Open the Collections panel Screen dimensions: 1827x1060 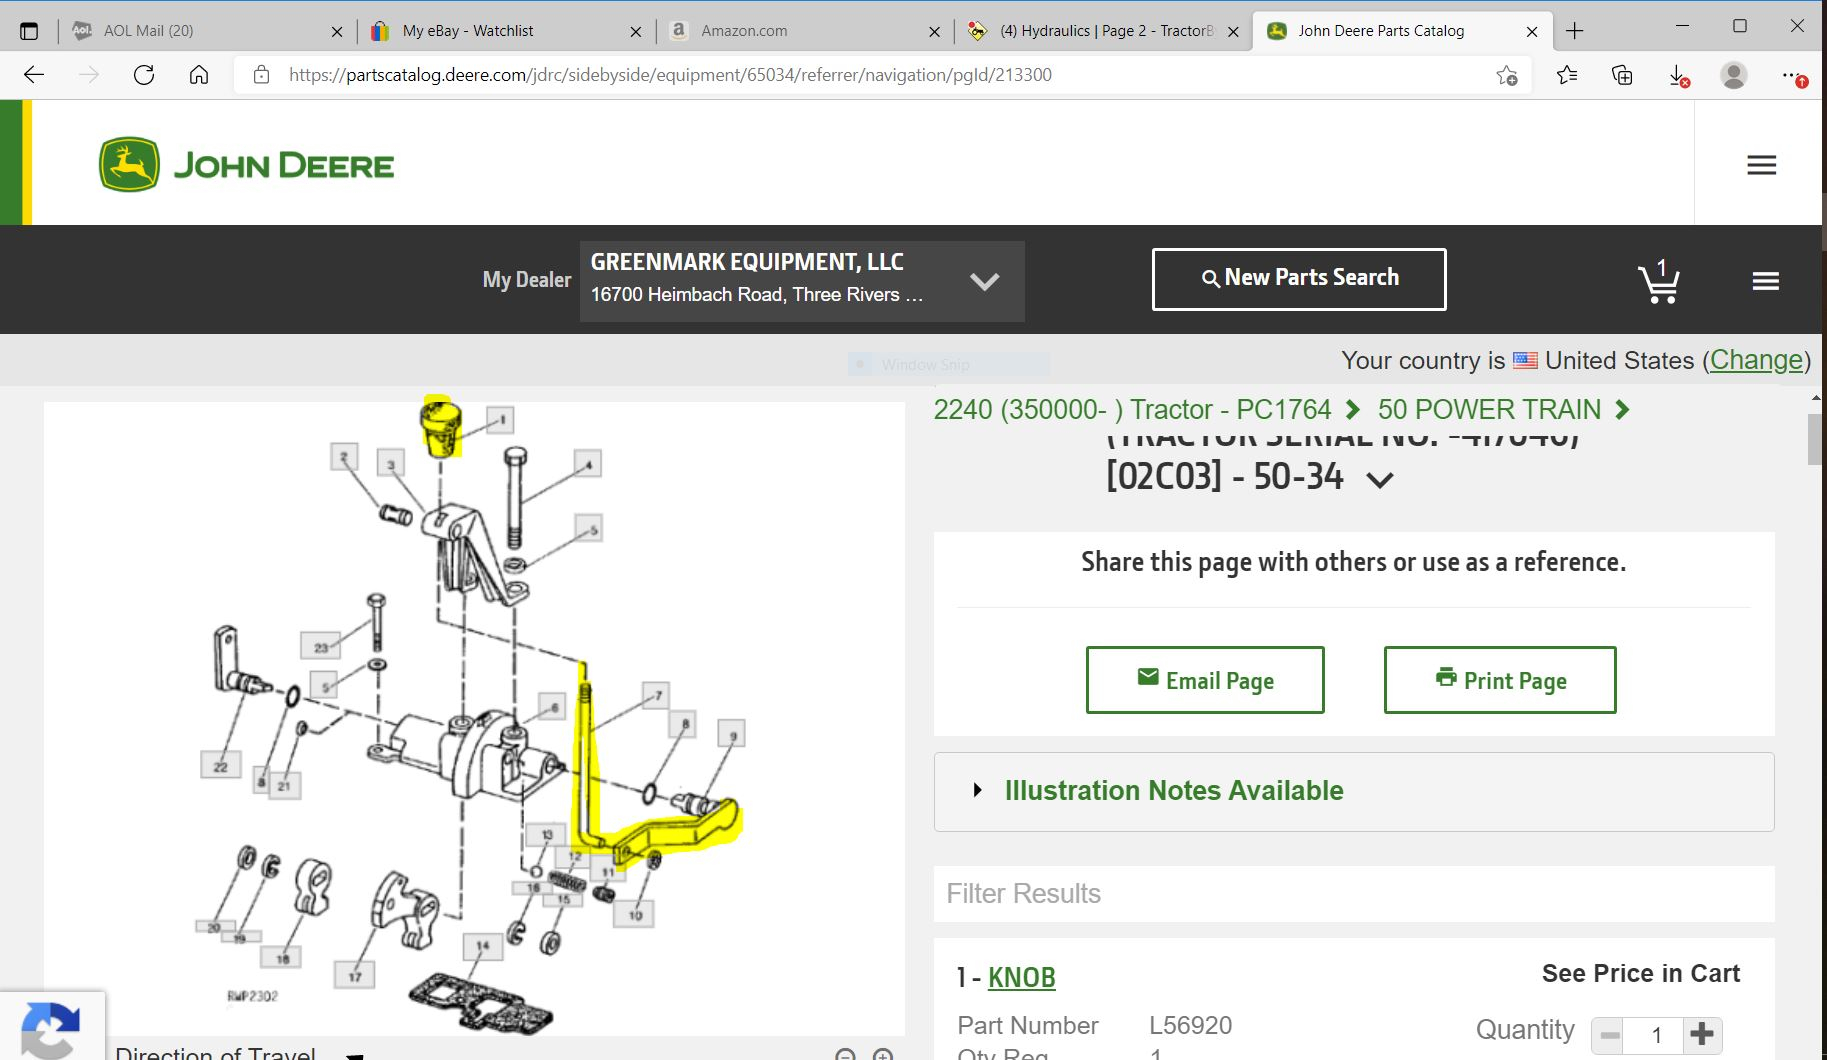[1622, 75]
